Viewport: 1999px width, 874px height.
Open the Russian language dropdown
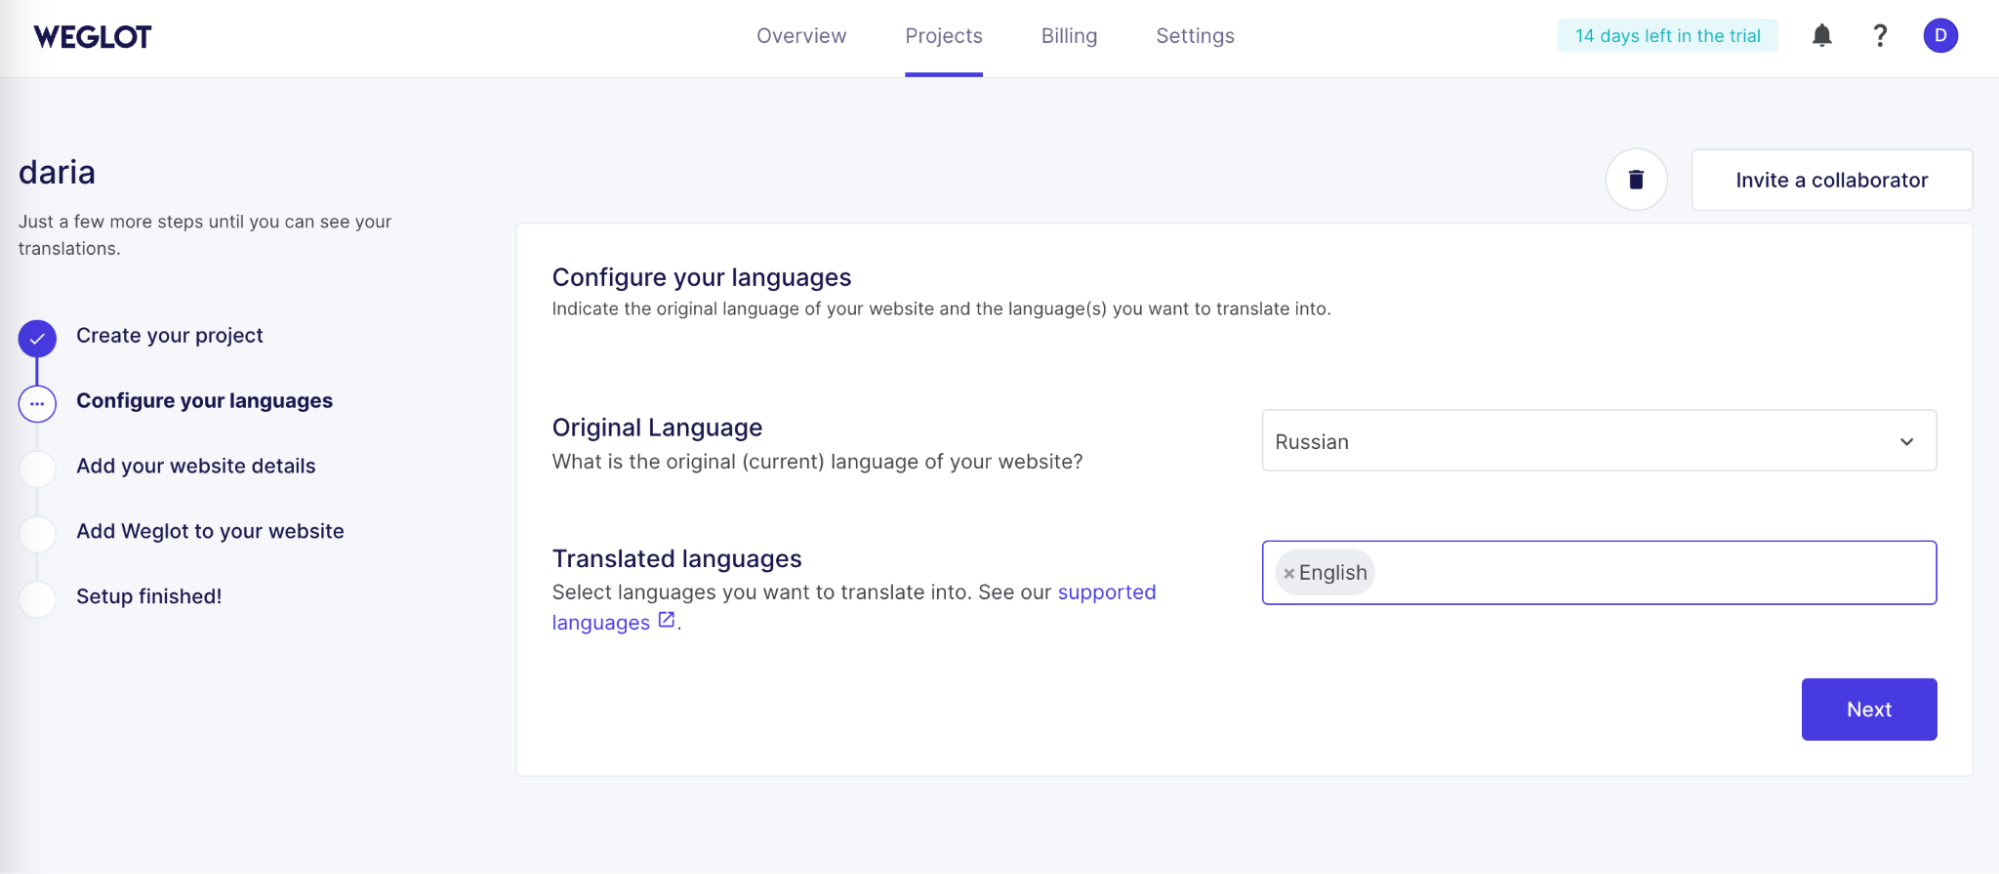(x=1599, y=441)
